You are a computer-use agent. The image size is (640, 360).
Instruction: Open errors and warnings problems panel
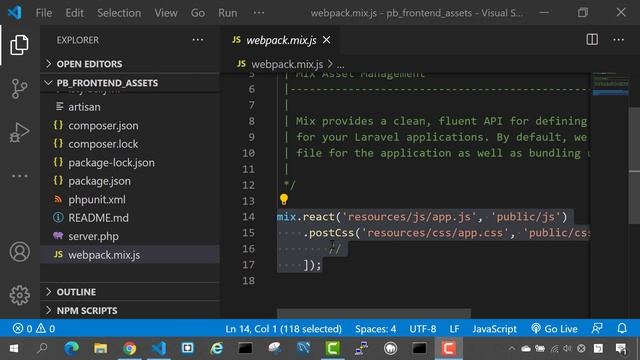33,329
